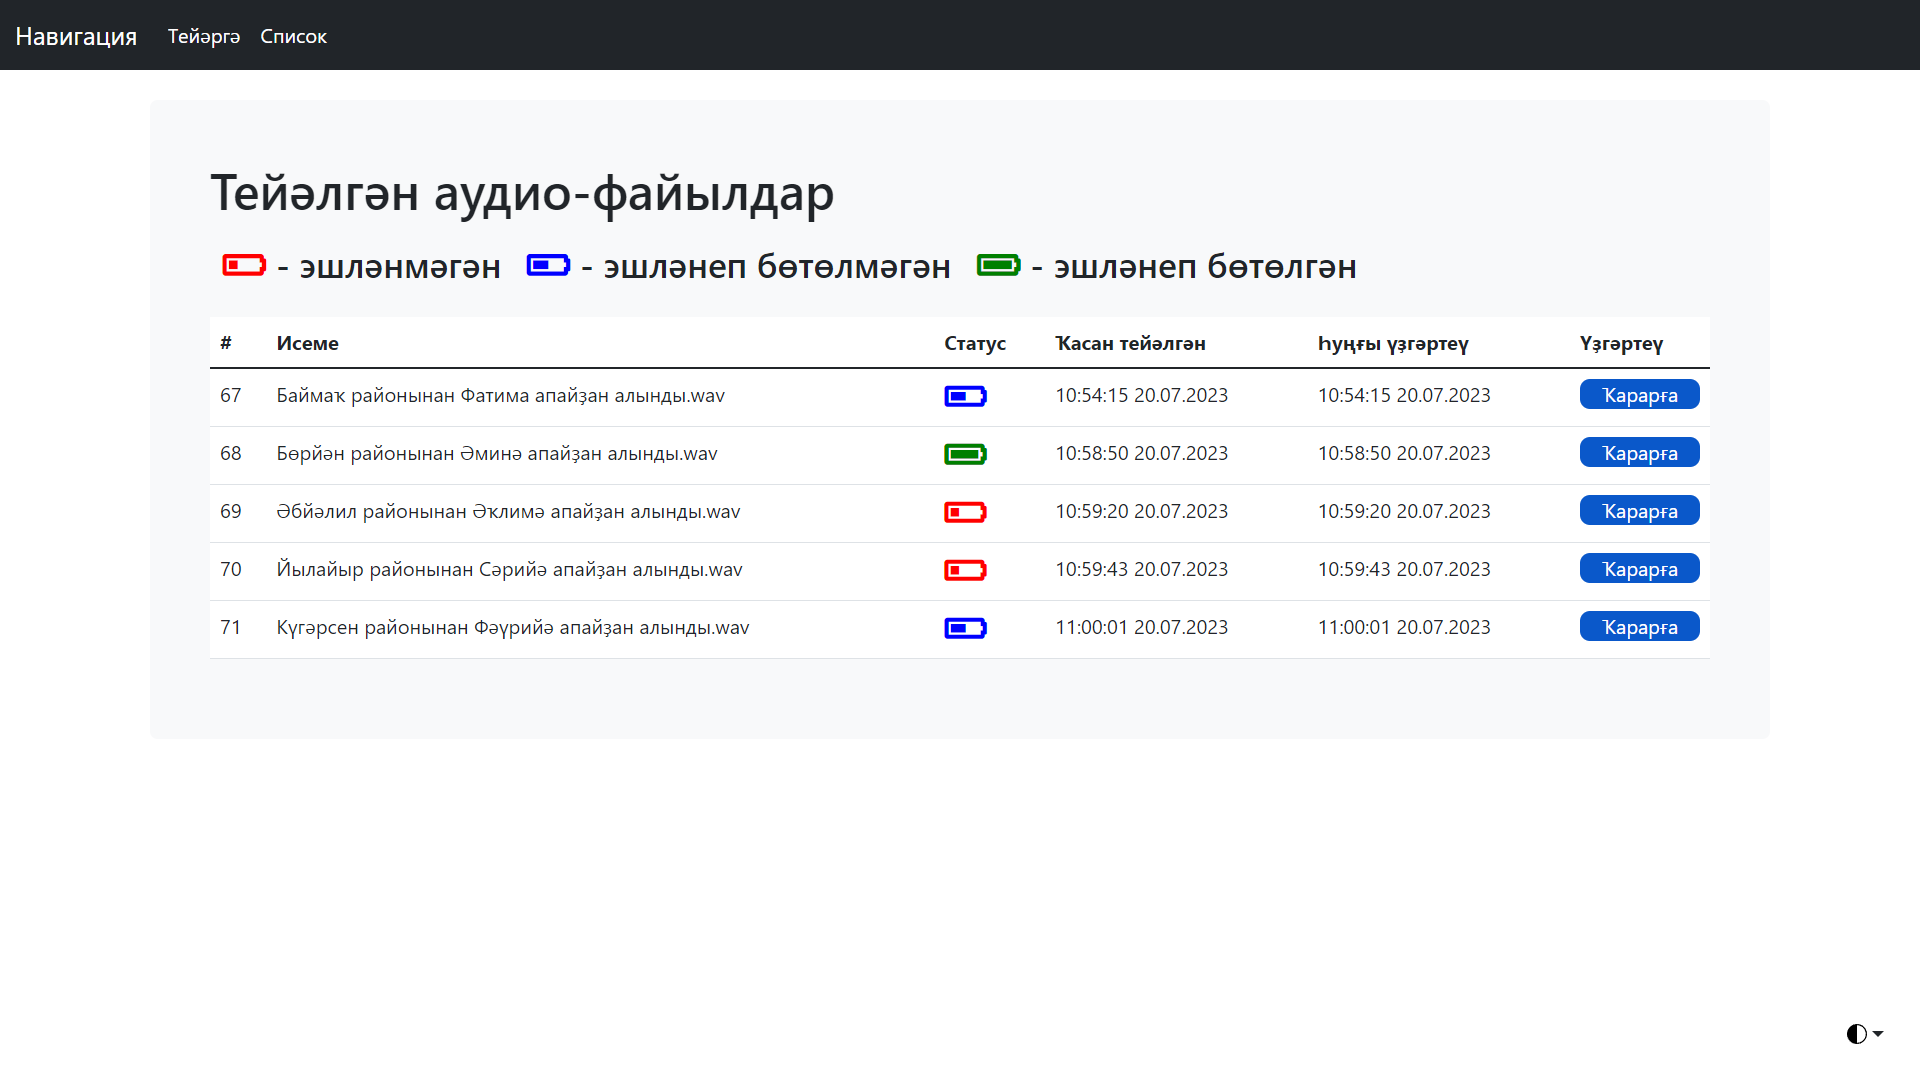The width and height of the screenshot is (1920, 1080).
Task: Select the Баймаҡ районынан file name
Action: [500, 396]
